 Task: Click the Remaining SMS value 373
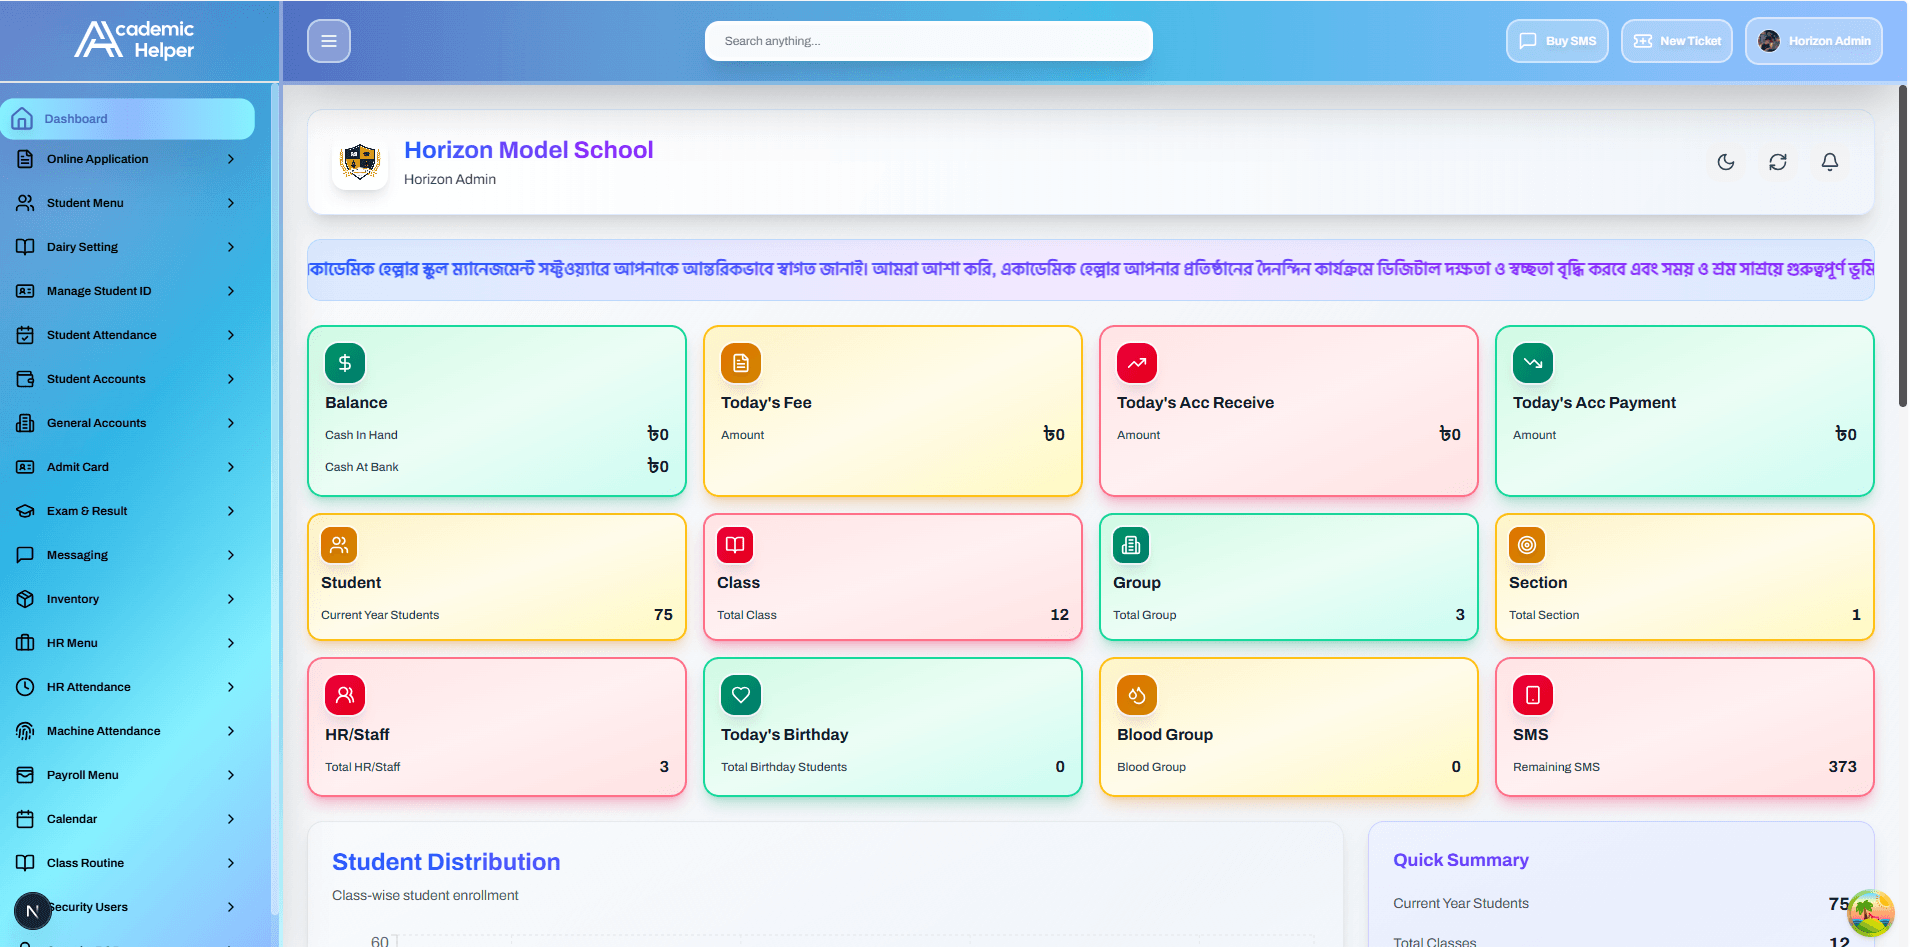coord(1842,767)
